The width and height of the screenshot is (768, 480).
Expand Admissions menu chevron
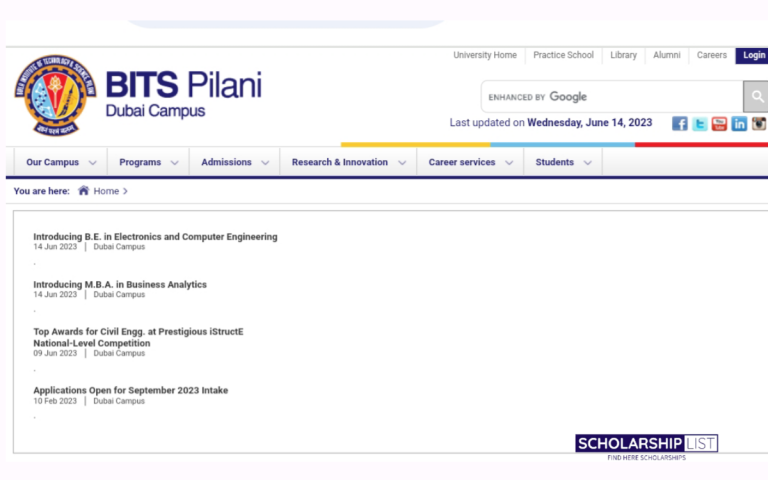pyautogui.click(x=265, y=163)
